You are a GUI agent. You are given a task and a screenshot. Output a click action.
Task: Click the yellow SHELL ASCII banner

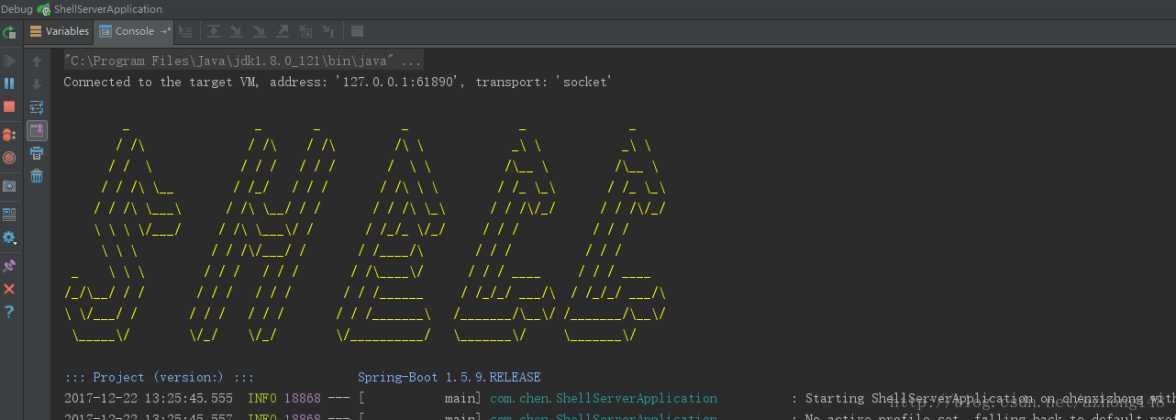(x=365, y=234)
